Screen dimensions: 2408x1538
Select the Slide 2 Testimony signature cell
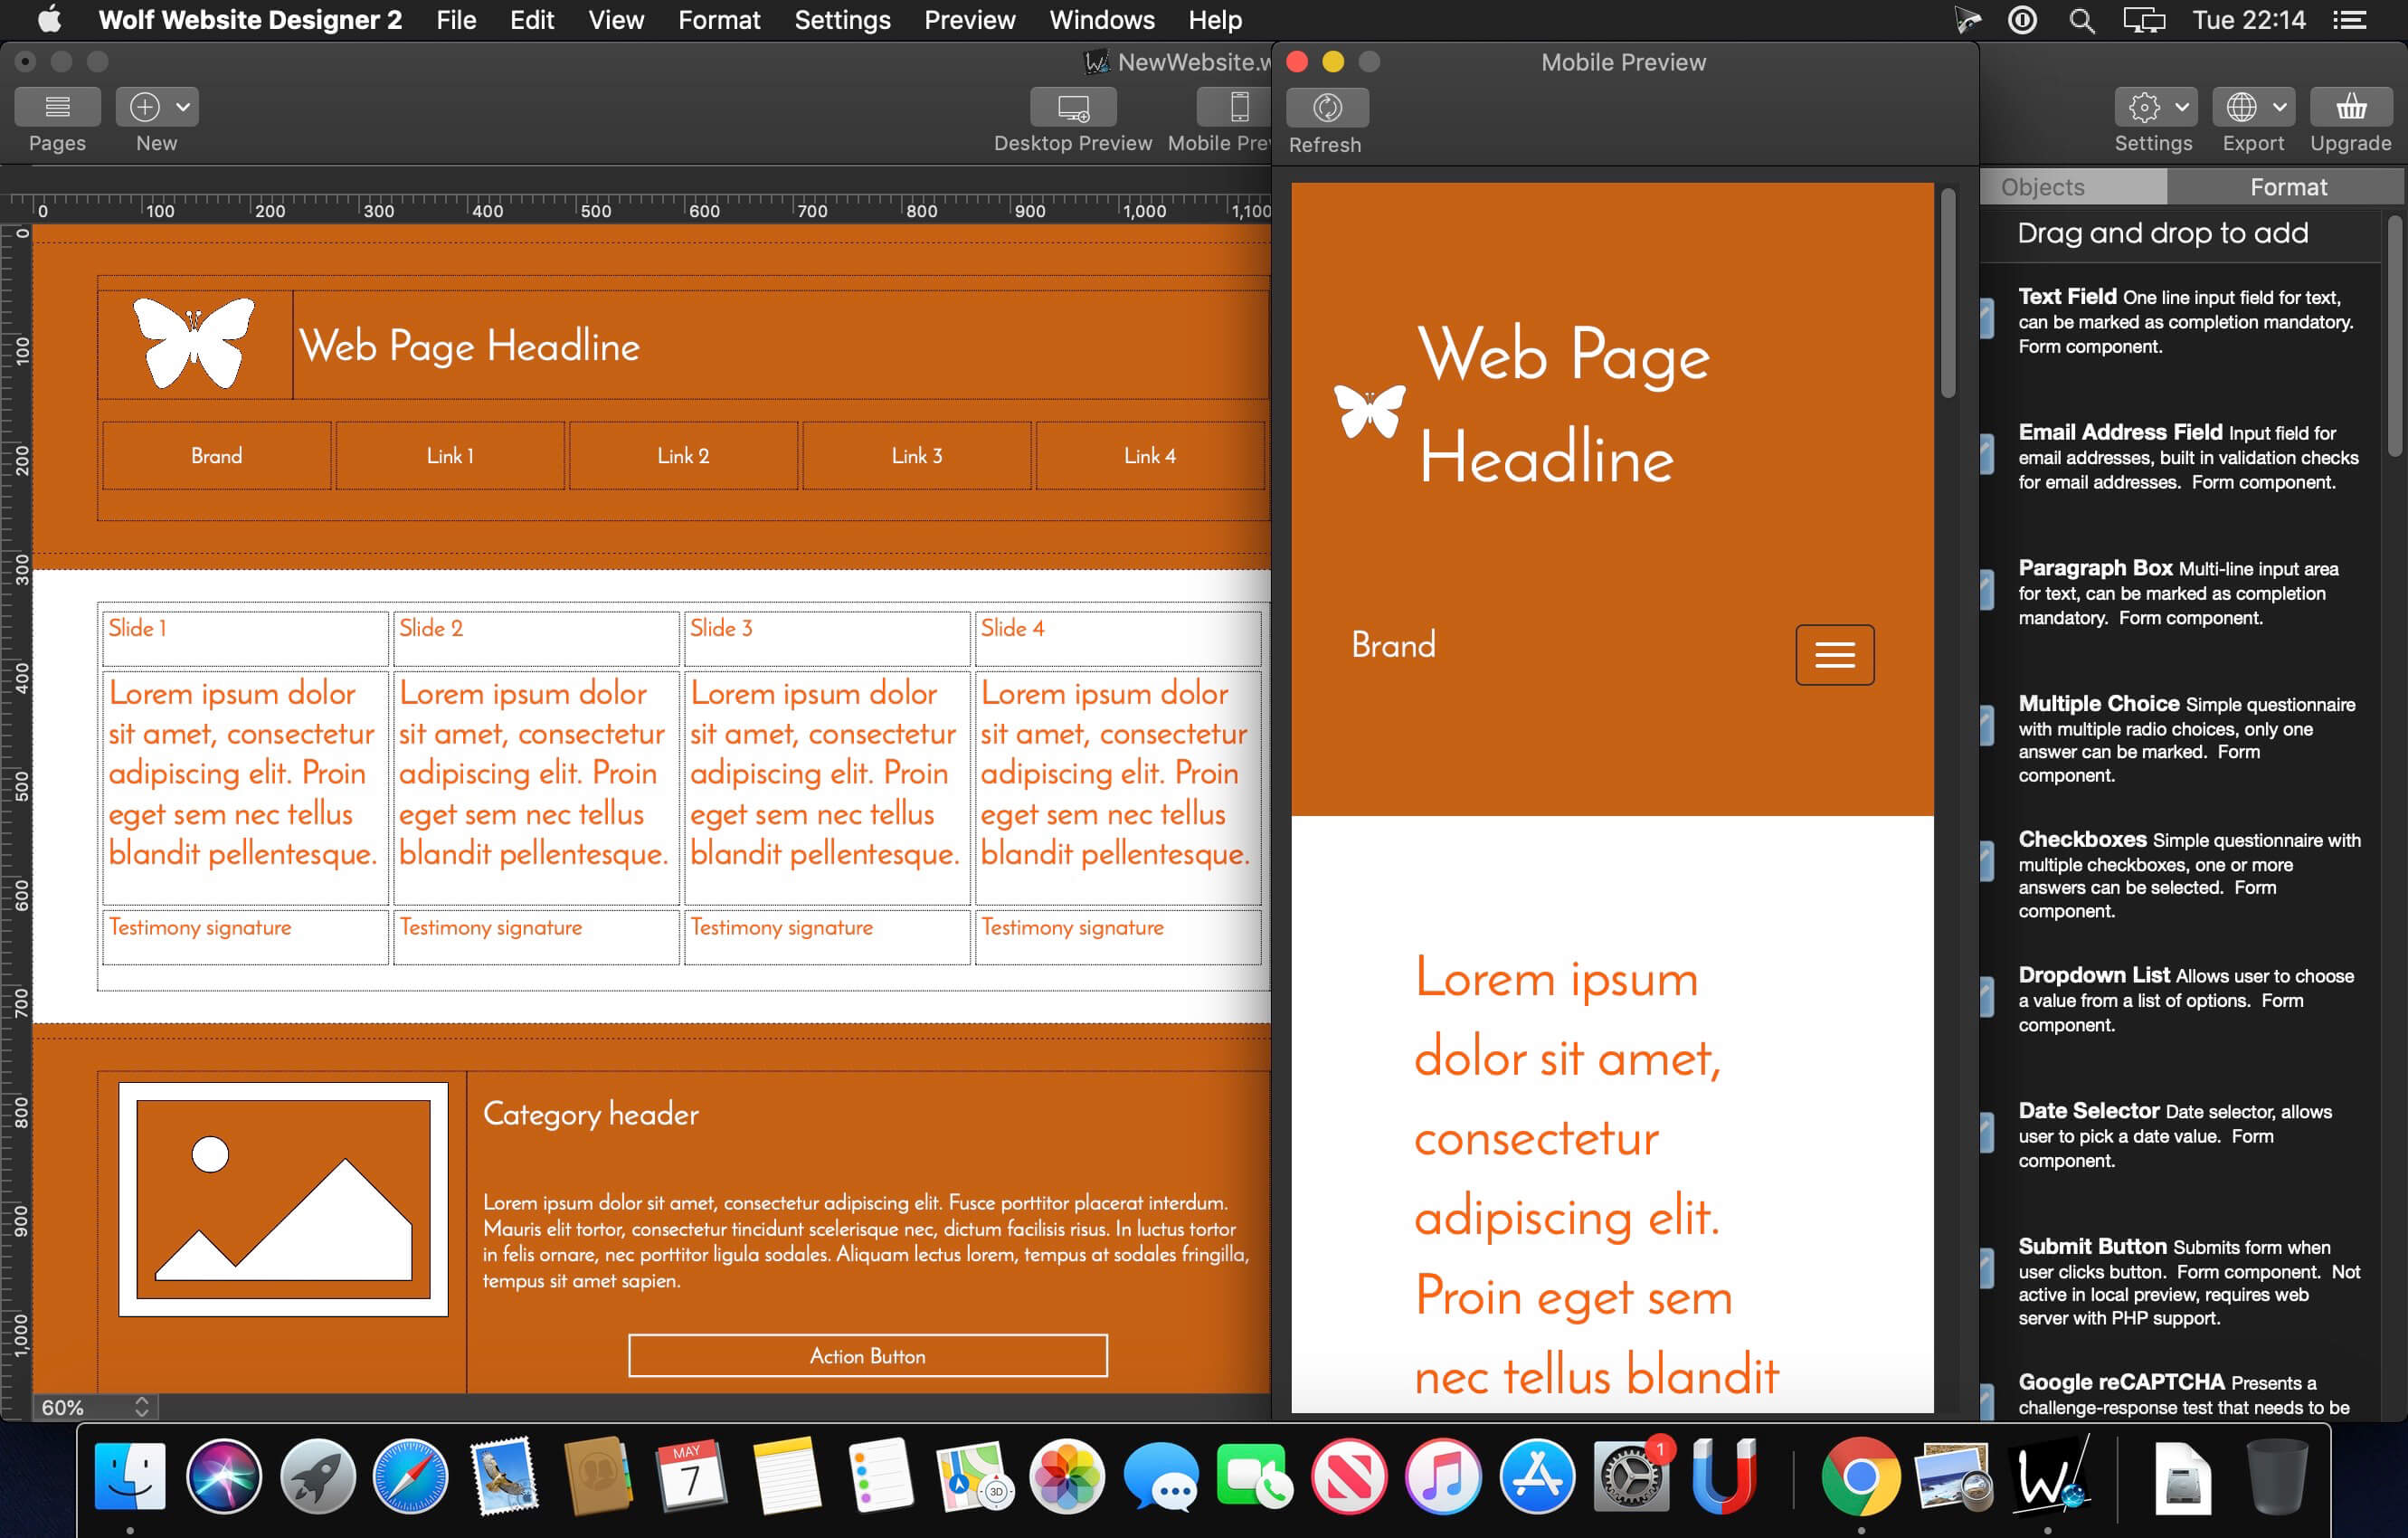click(536, 937)
